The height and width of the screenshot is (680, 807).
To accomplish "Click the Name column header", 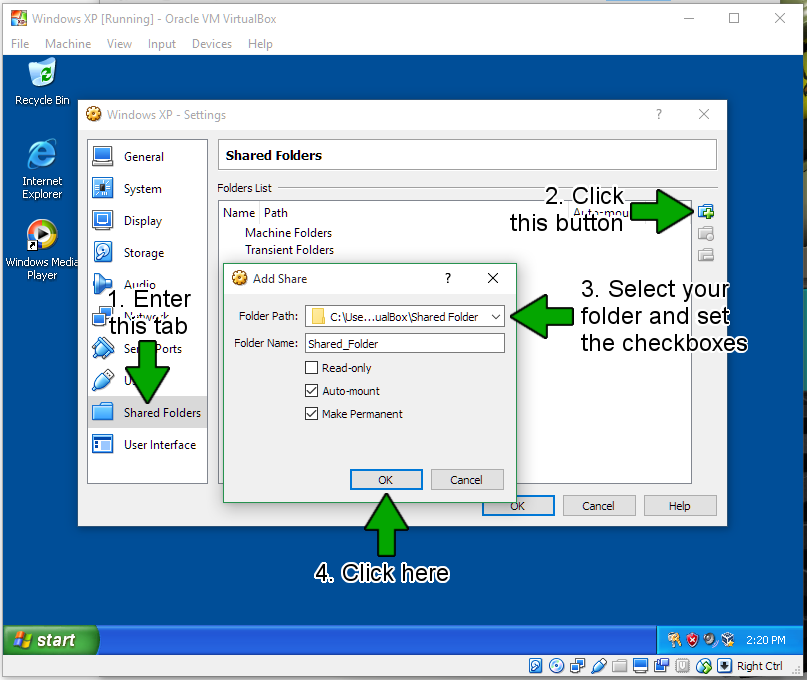I will 239,213.
